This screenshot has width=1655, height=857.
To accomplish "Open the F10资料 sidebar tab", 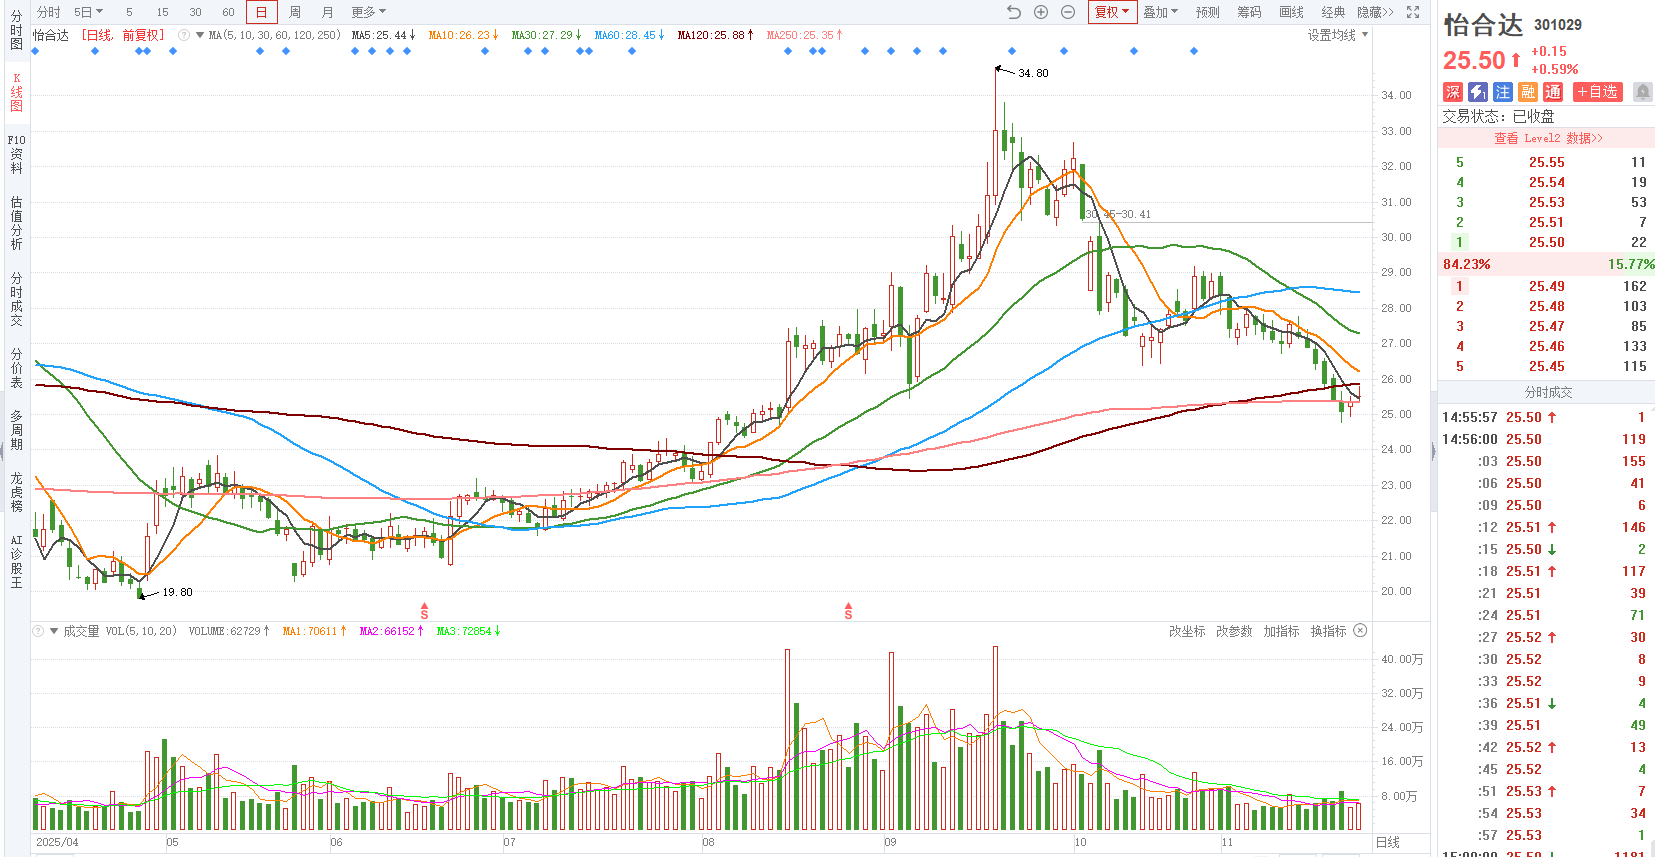I will 16,154.
